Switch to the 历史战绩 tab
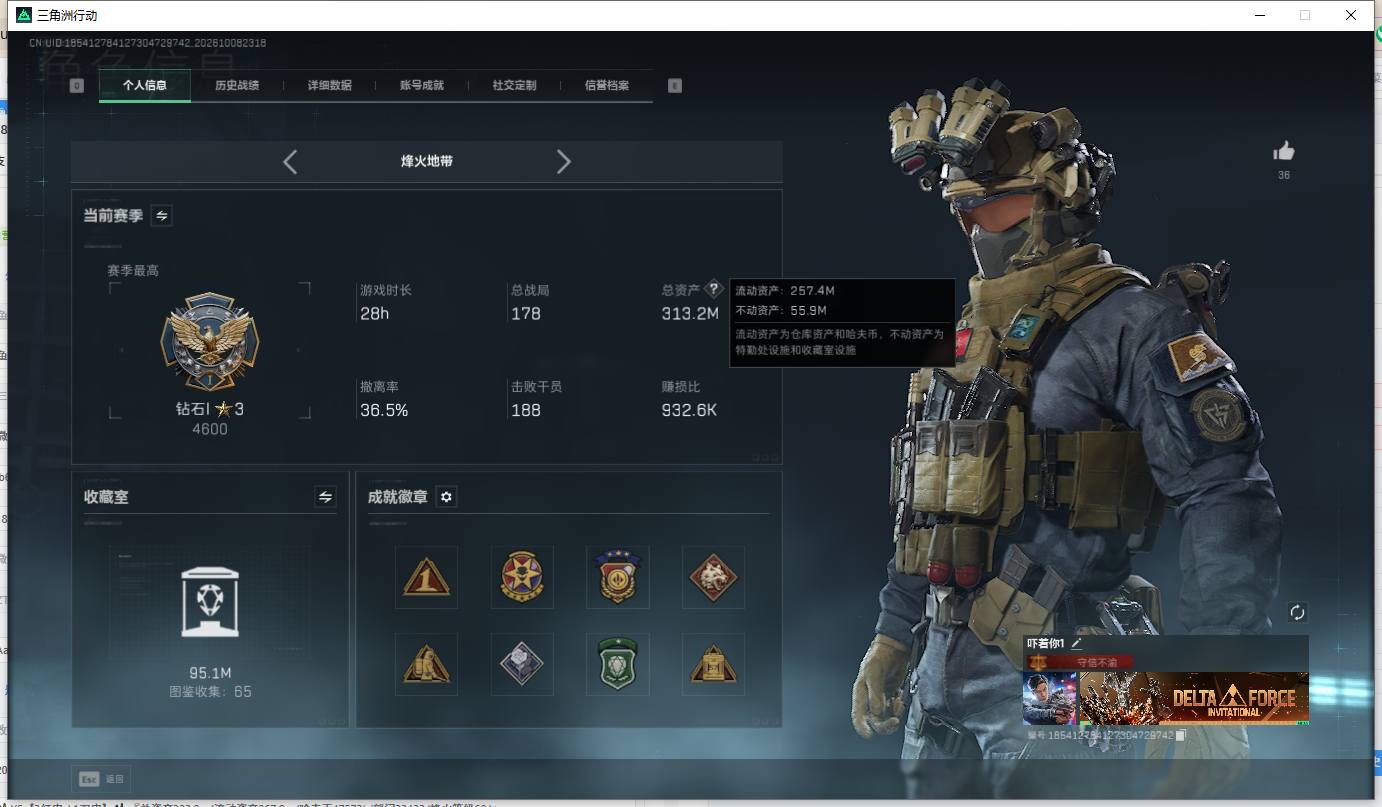The image size is (1382, 807). pos(237,86)
